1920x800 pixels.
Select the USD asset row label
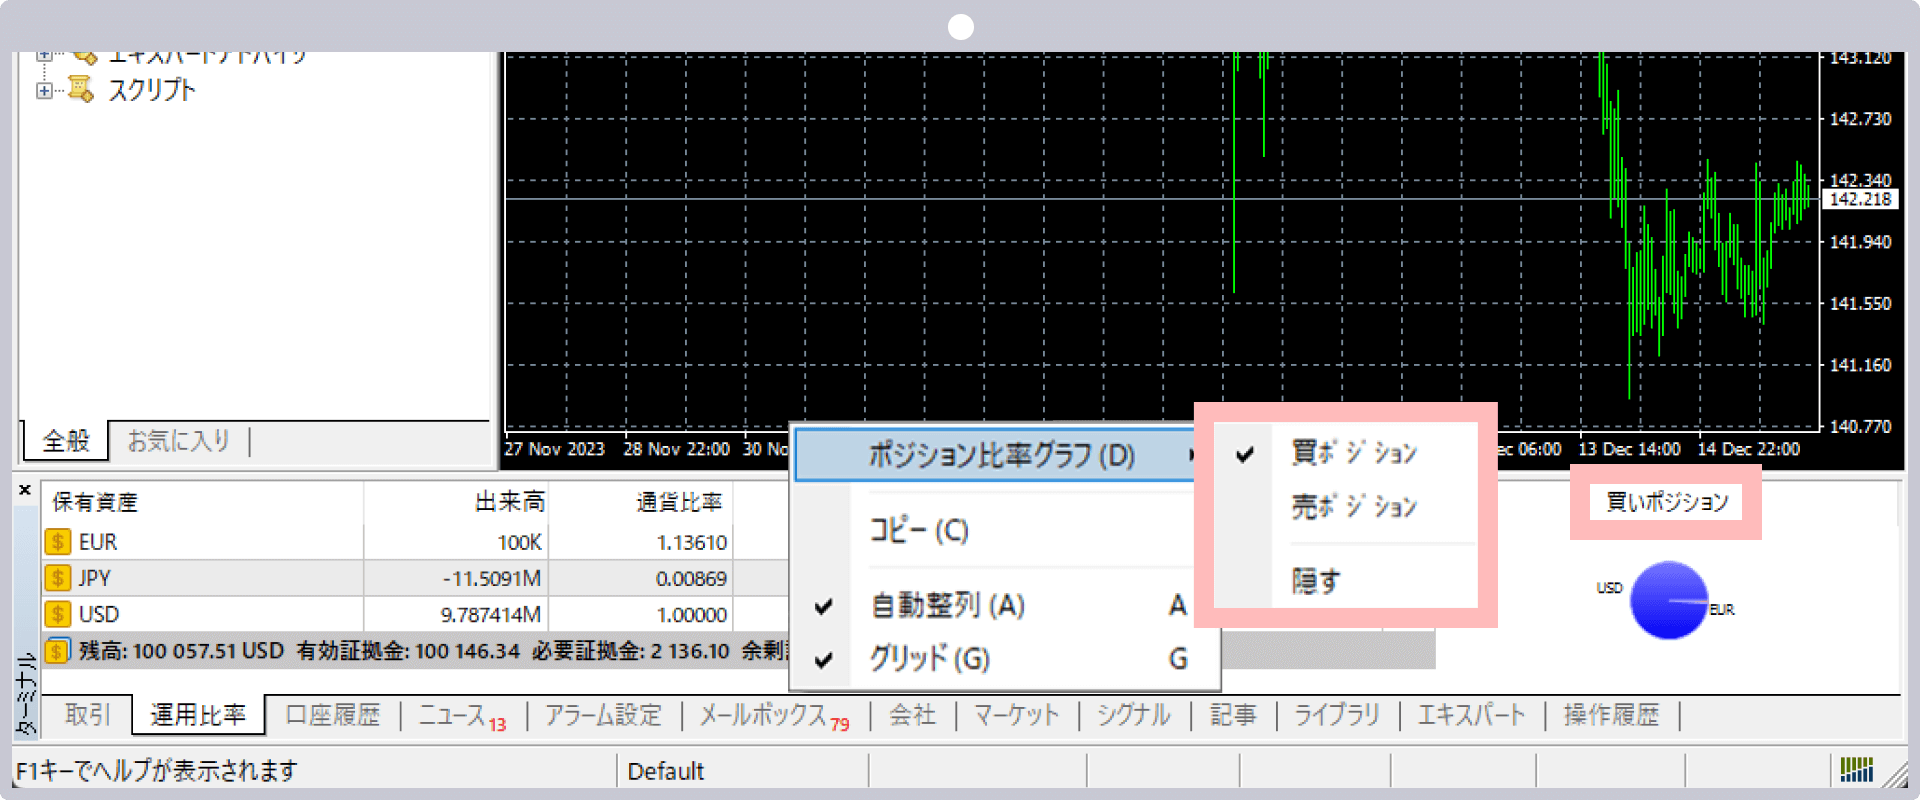coord(99,614)
